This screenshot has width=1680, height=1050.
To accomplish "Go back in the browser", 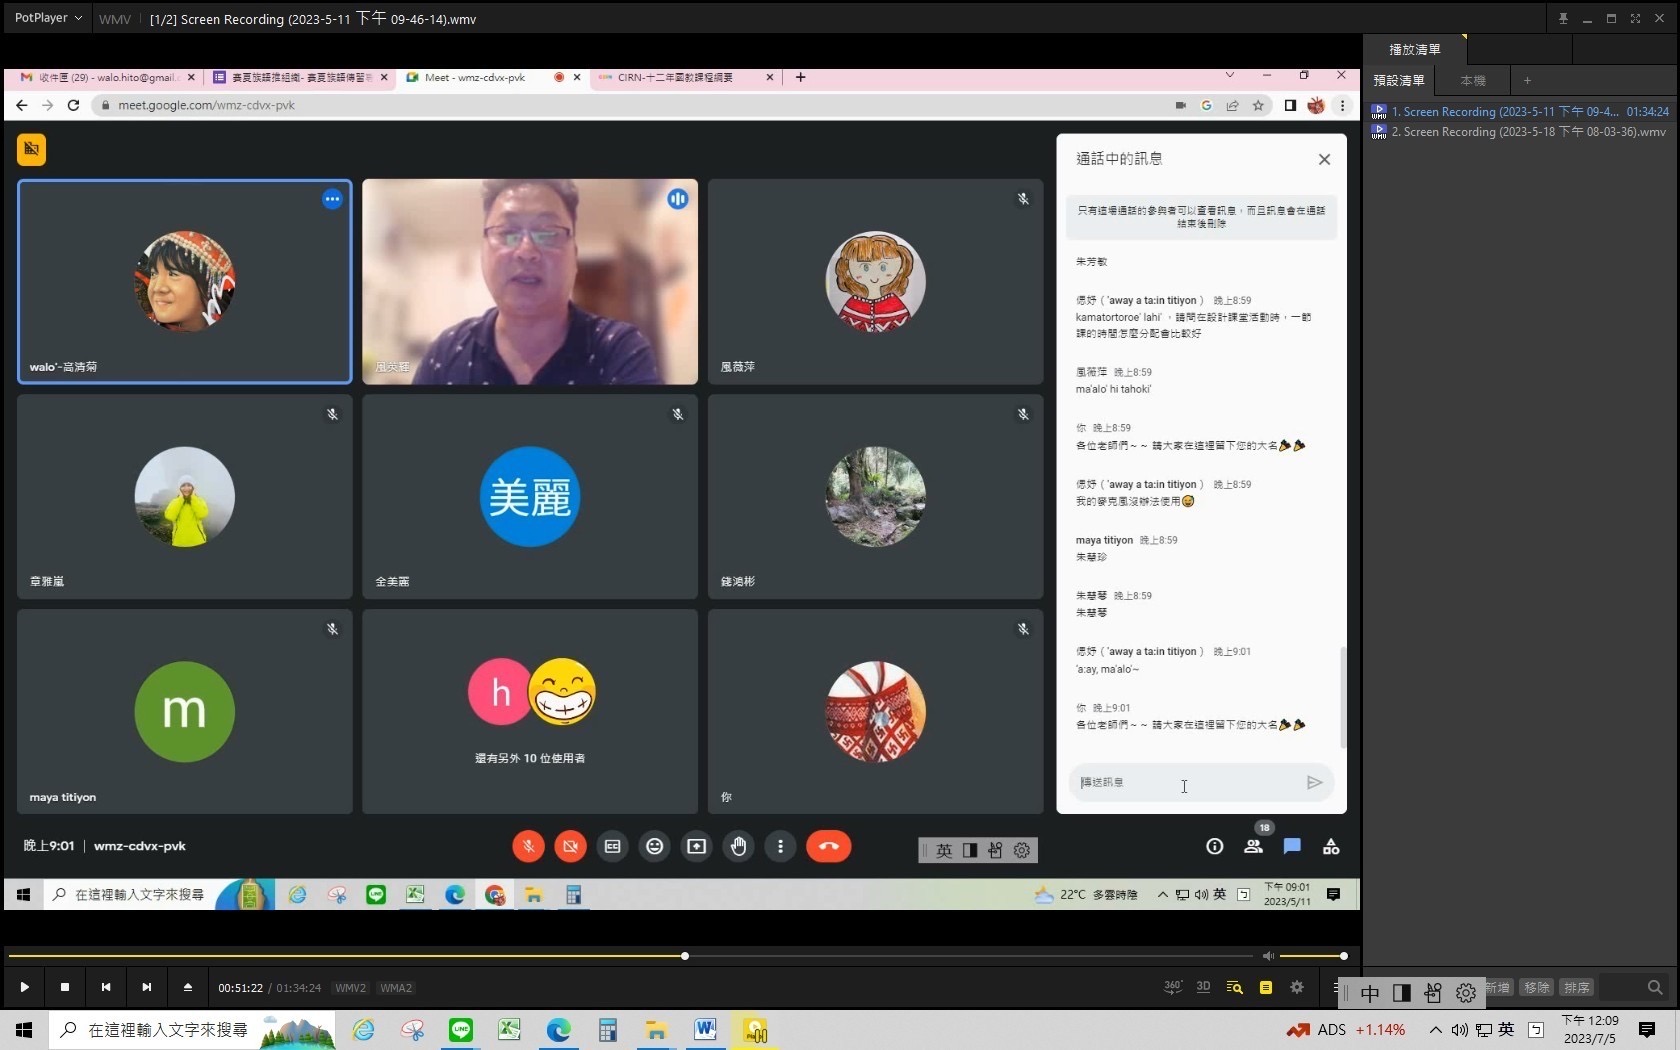I will 21,105.
